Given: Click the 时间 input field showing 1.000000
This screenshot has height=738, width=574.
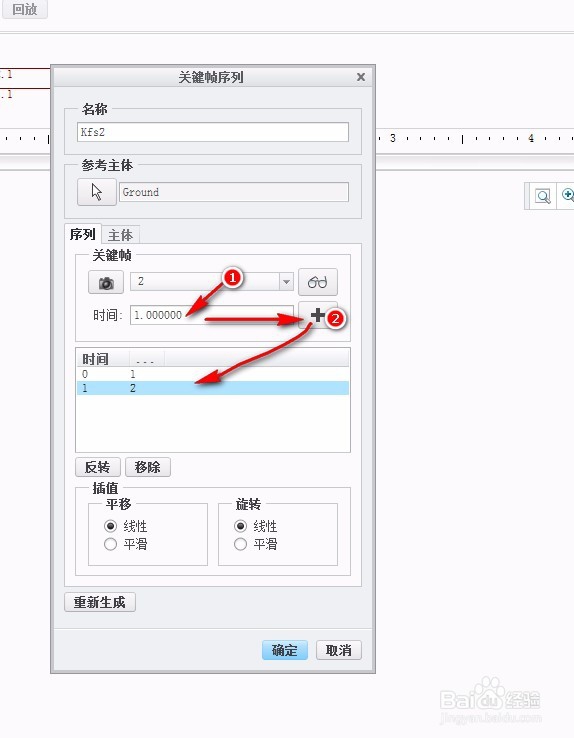Looking at the screenshot, I should coord(212,315).
